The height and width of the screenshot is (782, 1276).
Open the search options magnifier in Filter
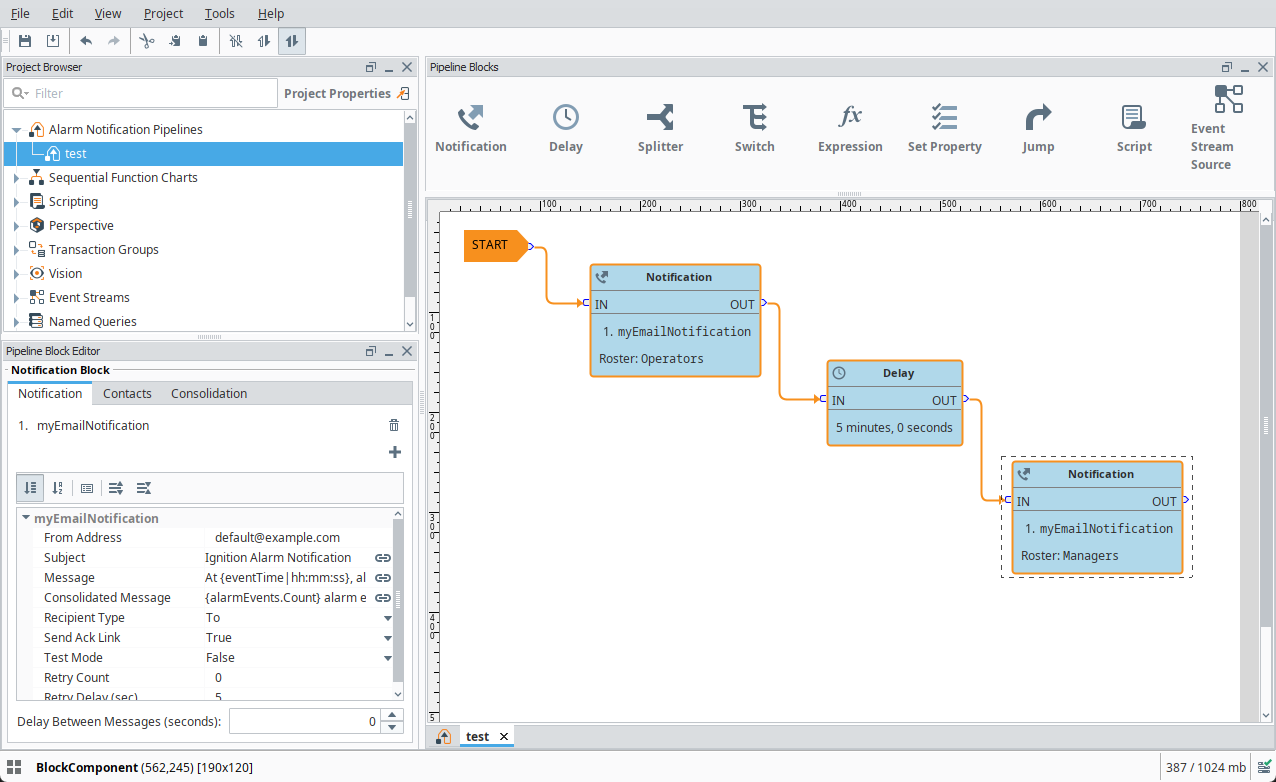[x=18, y=93]
